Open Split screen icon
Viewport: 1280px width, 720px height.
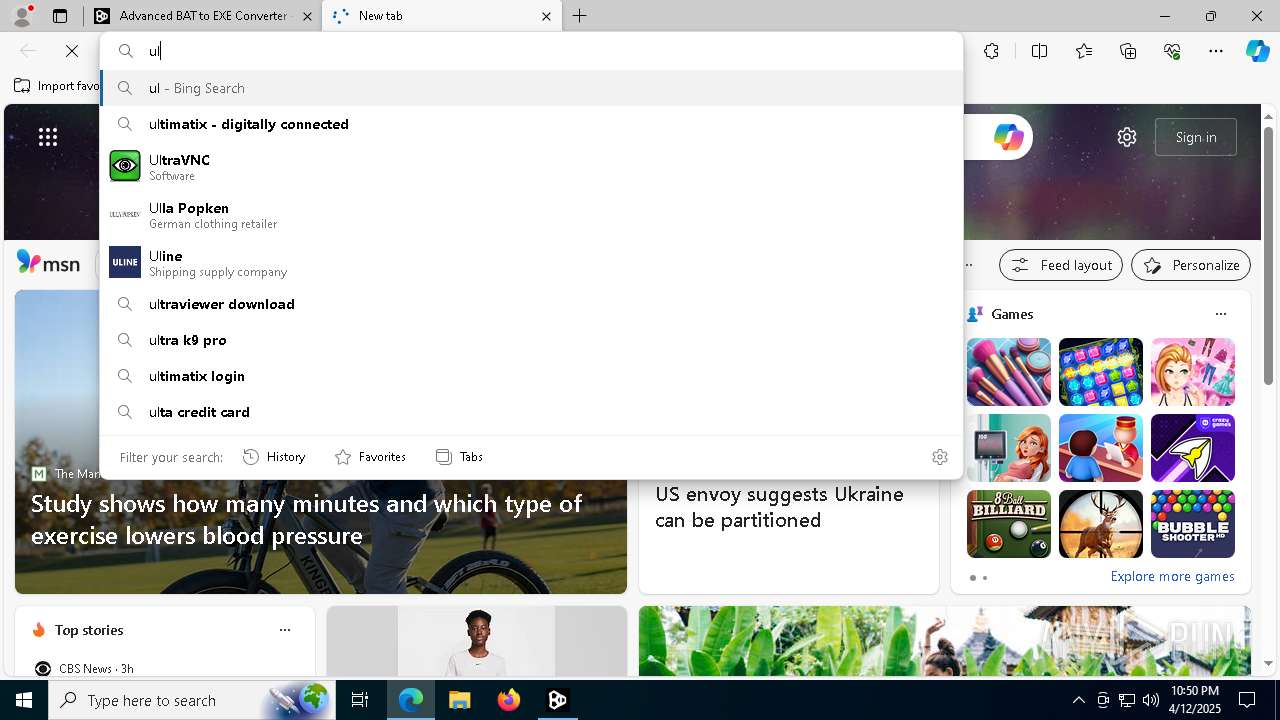point(1039,51)
